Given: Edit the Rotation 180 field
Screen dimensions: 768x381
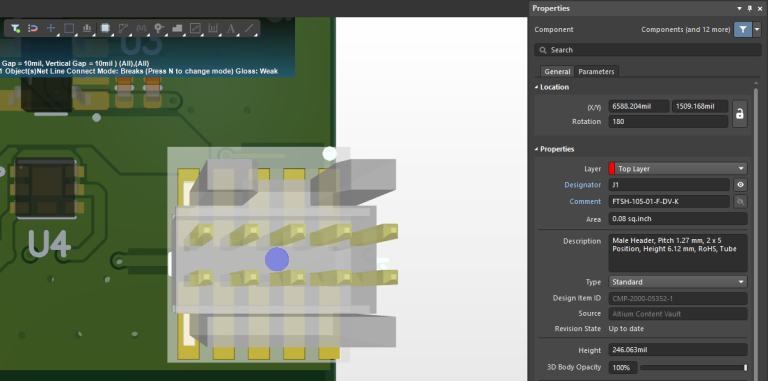Looking at the screenshot, I should [x=668, y=121].
